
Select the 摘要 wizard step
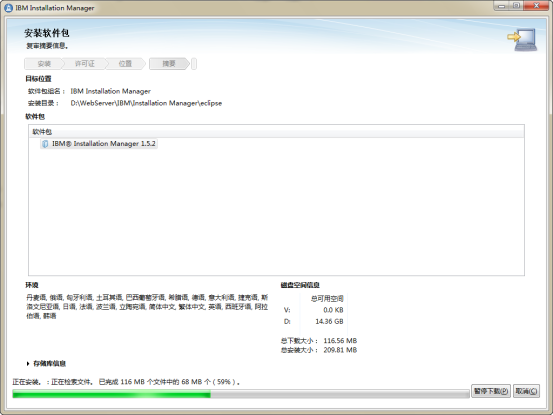(x=169, y=64)
